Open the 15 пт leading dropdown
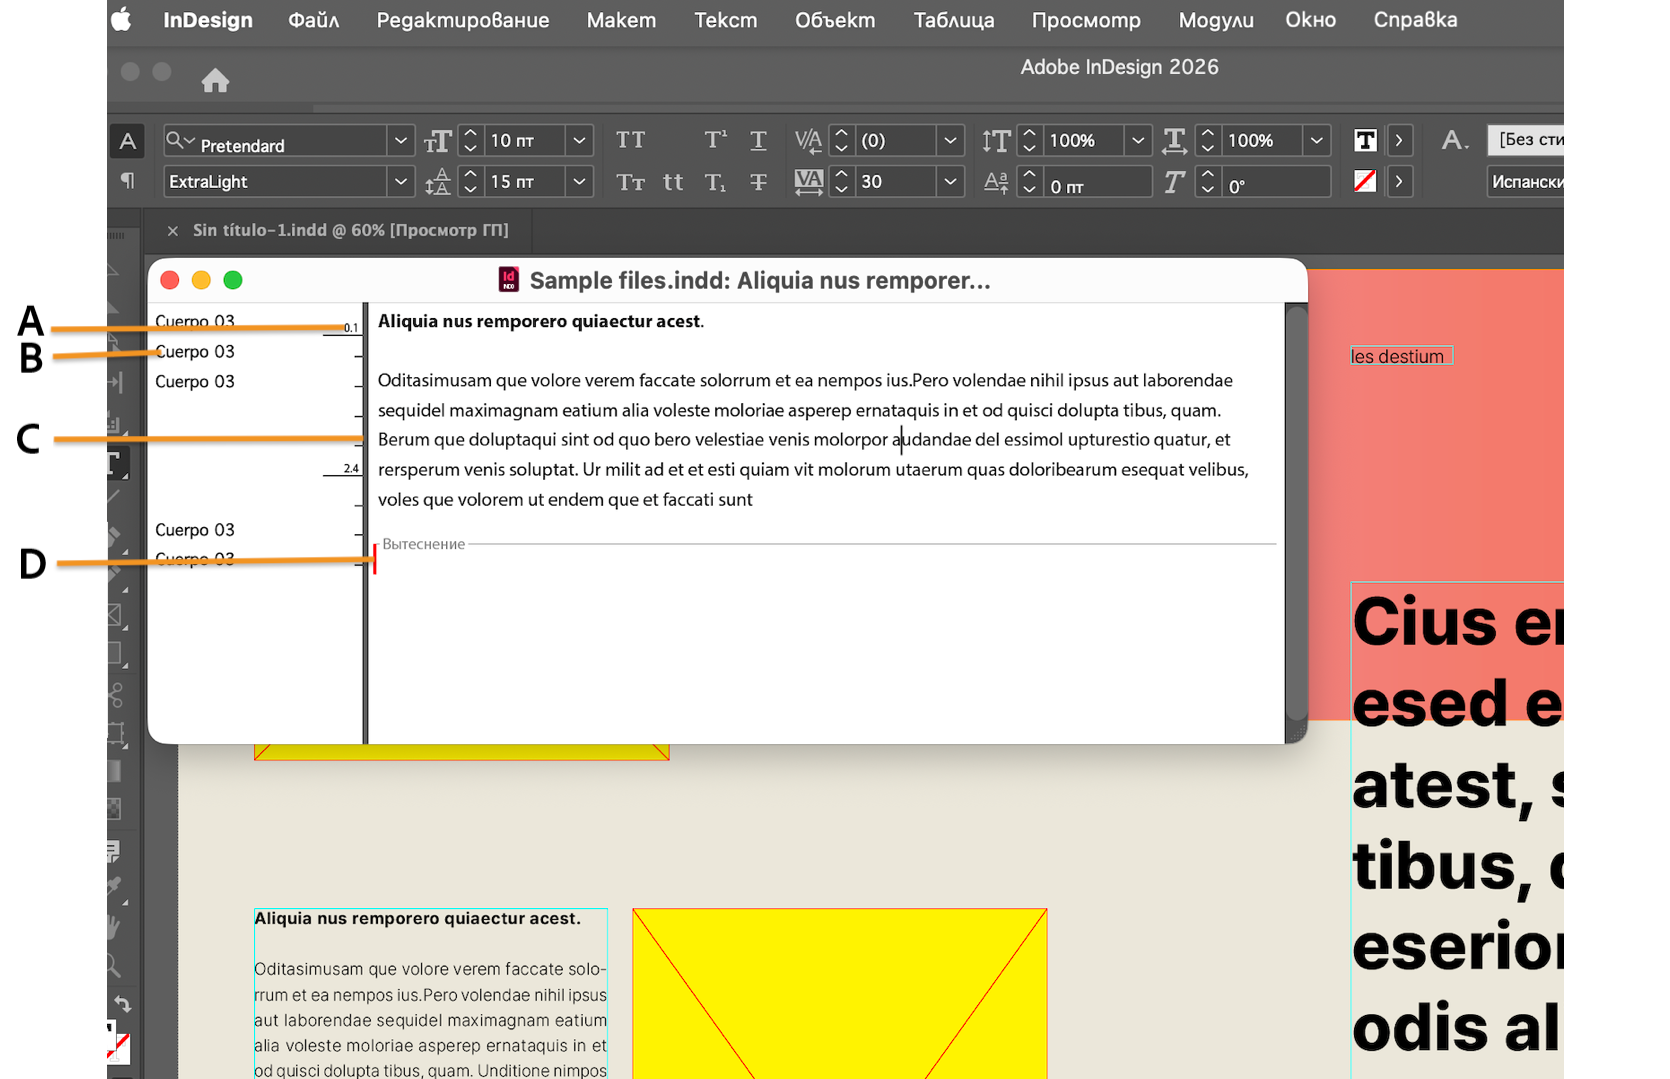1670x1079 pixels. click(x=579, y=182)
